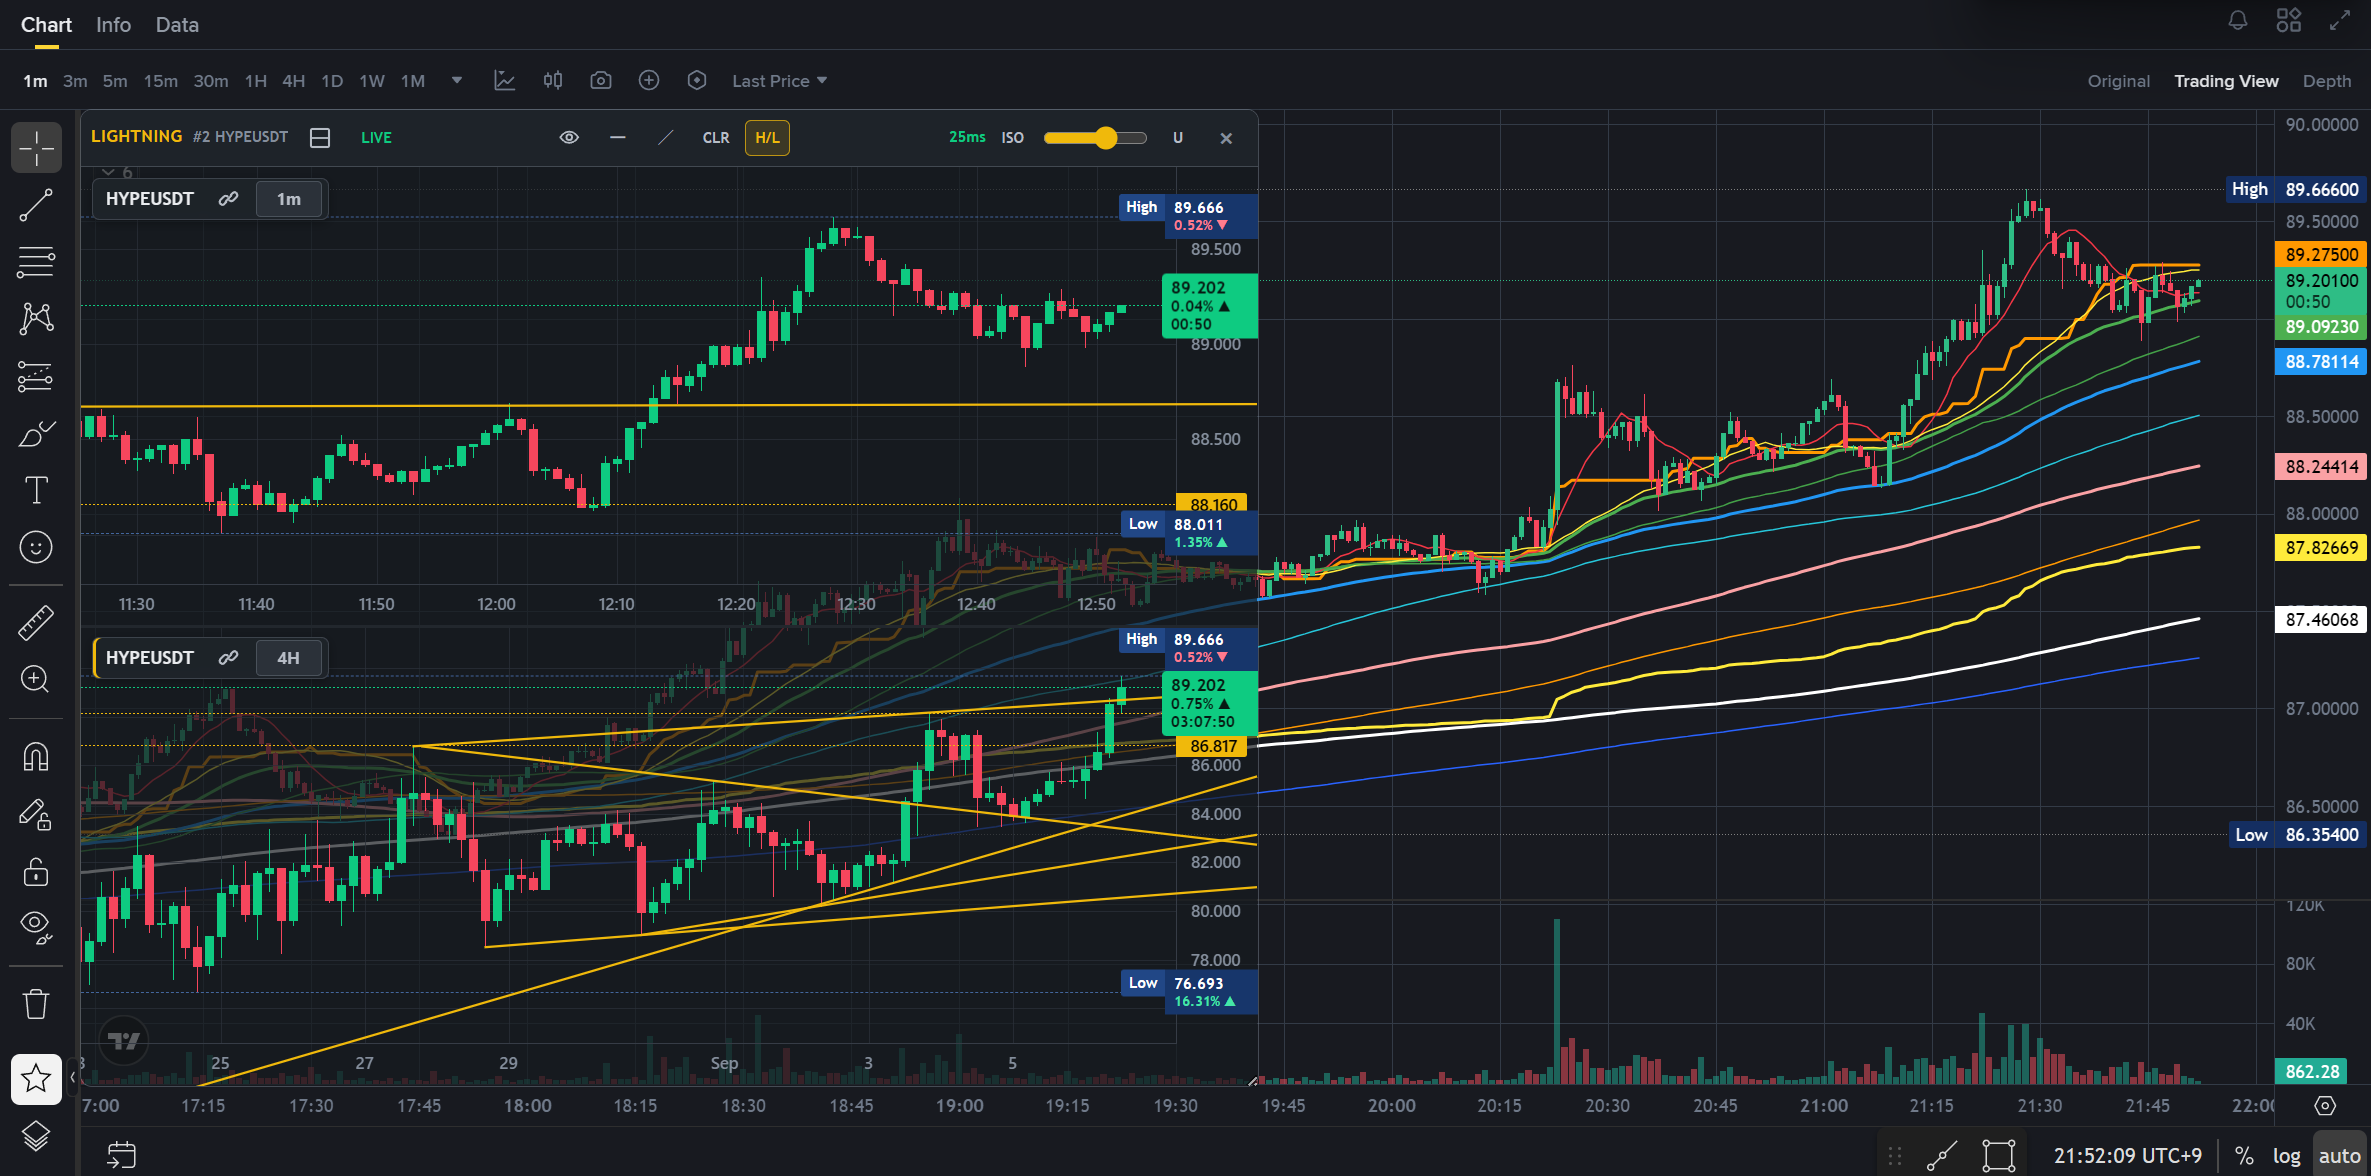Viewport: 2371px width, 1176px height.
Task: Select the 4H timeframe in top bar
Action: [293, 81]
